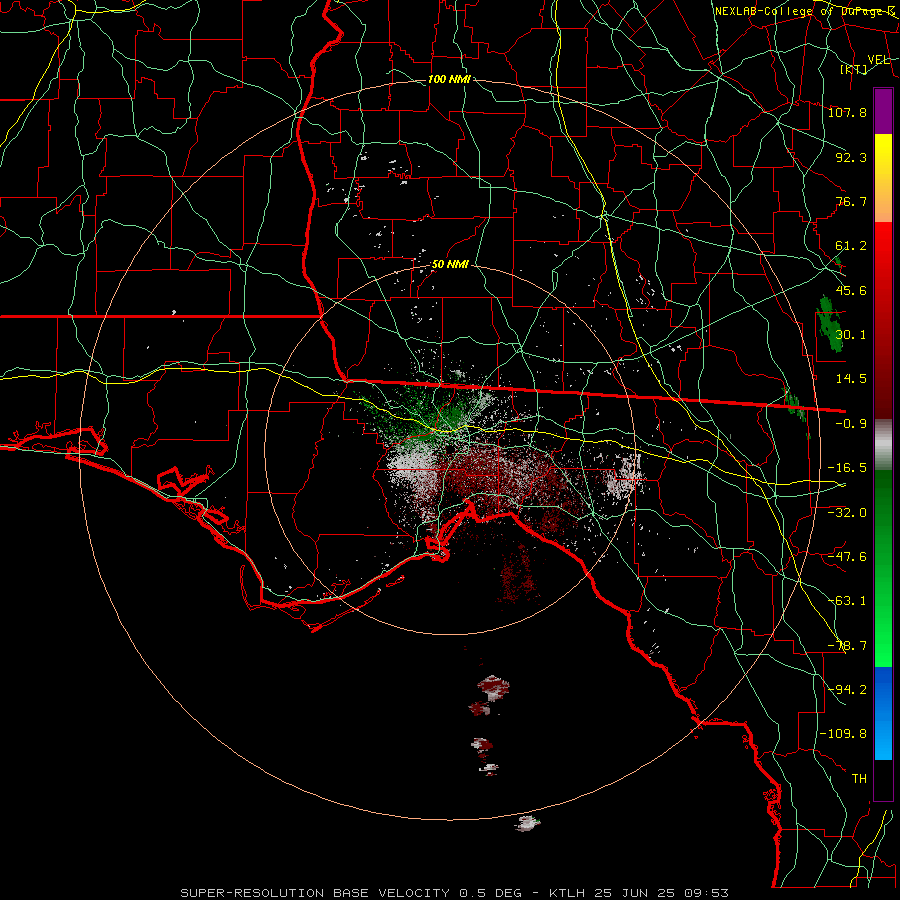Click the -47.6 velocity scale value
Image resolution: width=900 pixels, height=900 pixels.
(847, 557)
